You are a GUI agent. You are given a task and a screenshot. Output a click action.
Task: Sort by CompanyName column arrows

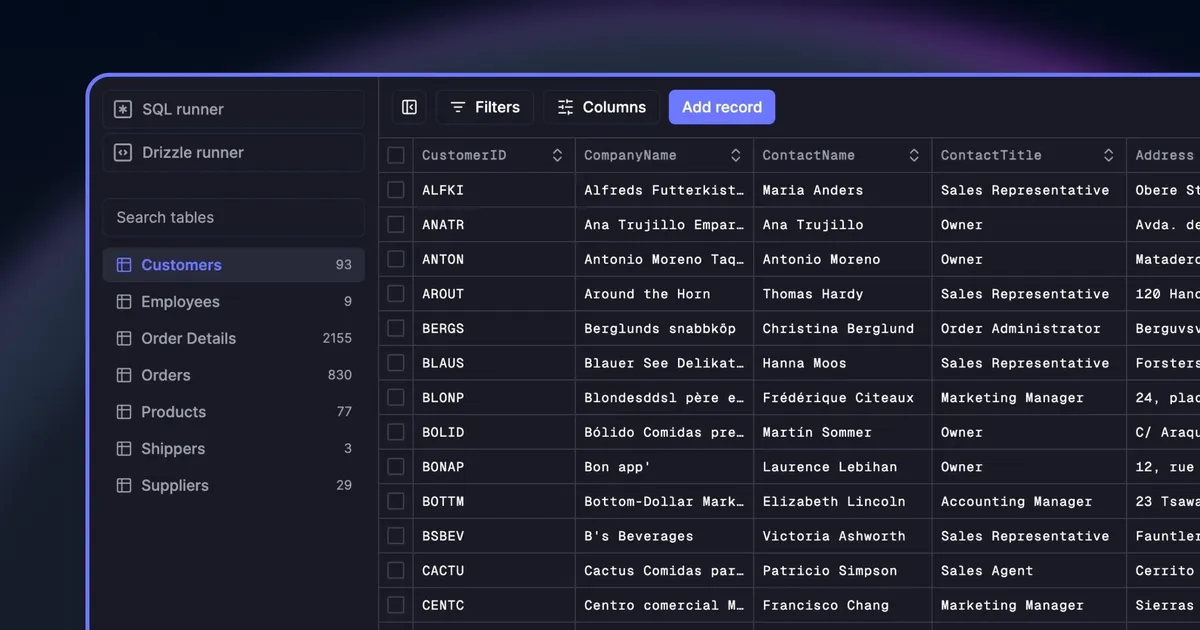(x=736, y=155)
